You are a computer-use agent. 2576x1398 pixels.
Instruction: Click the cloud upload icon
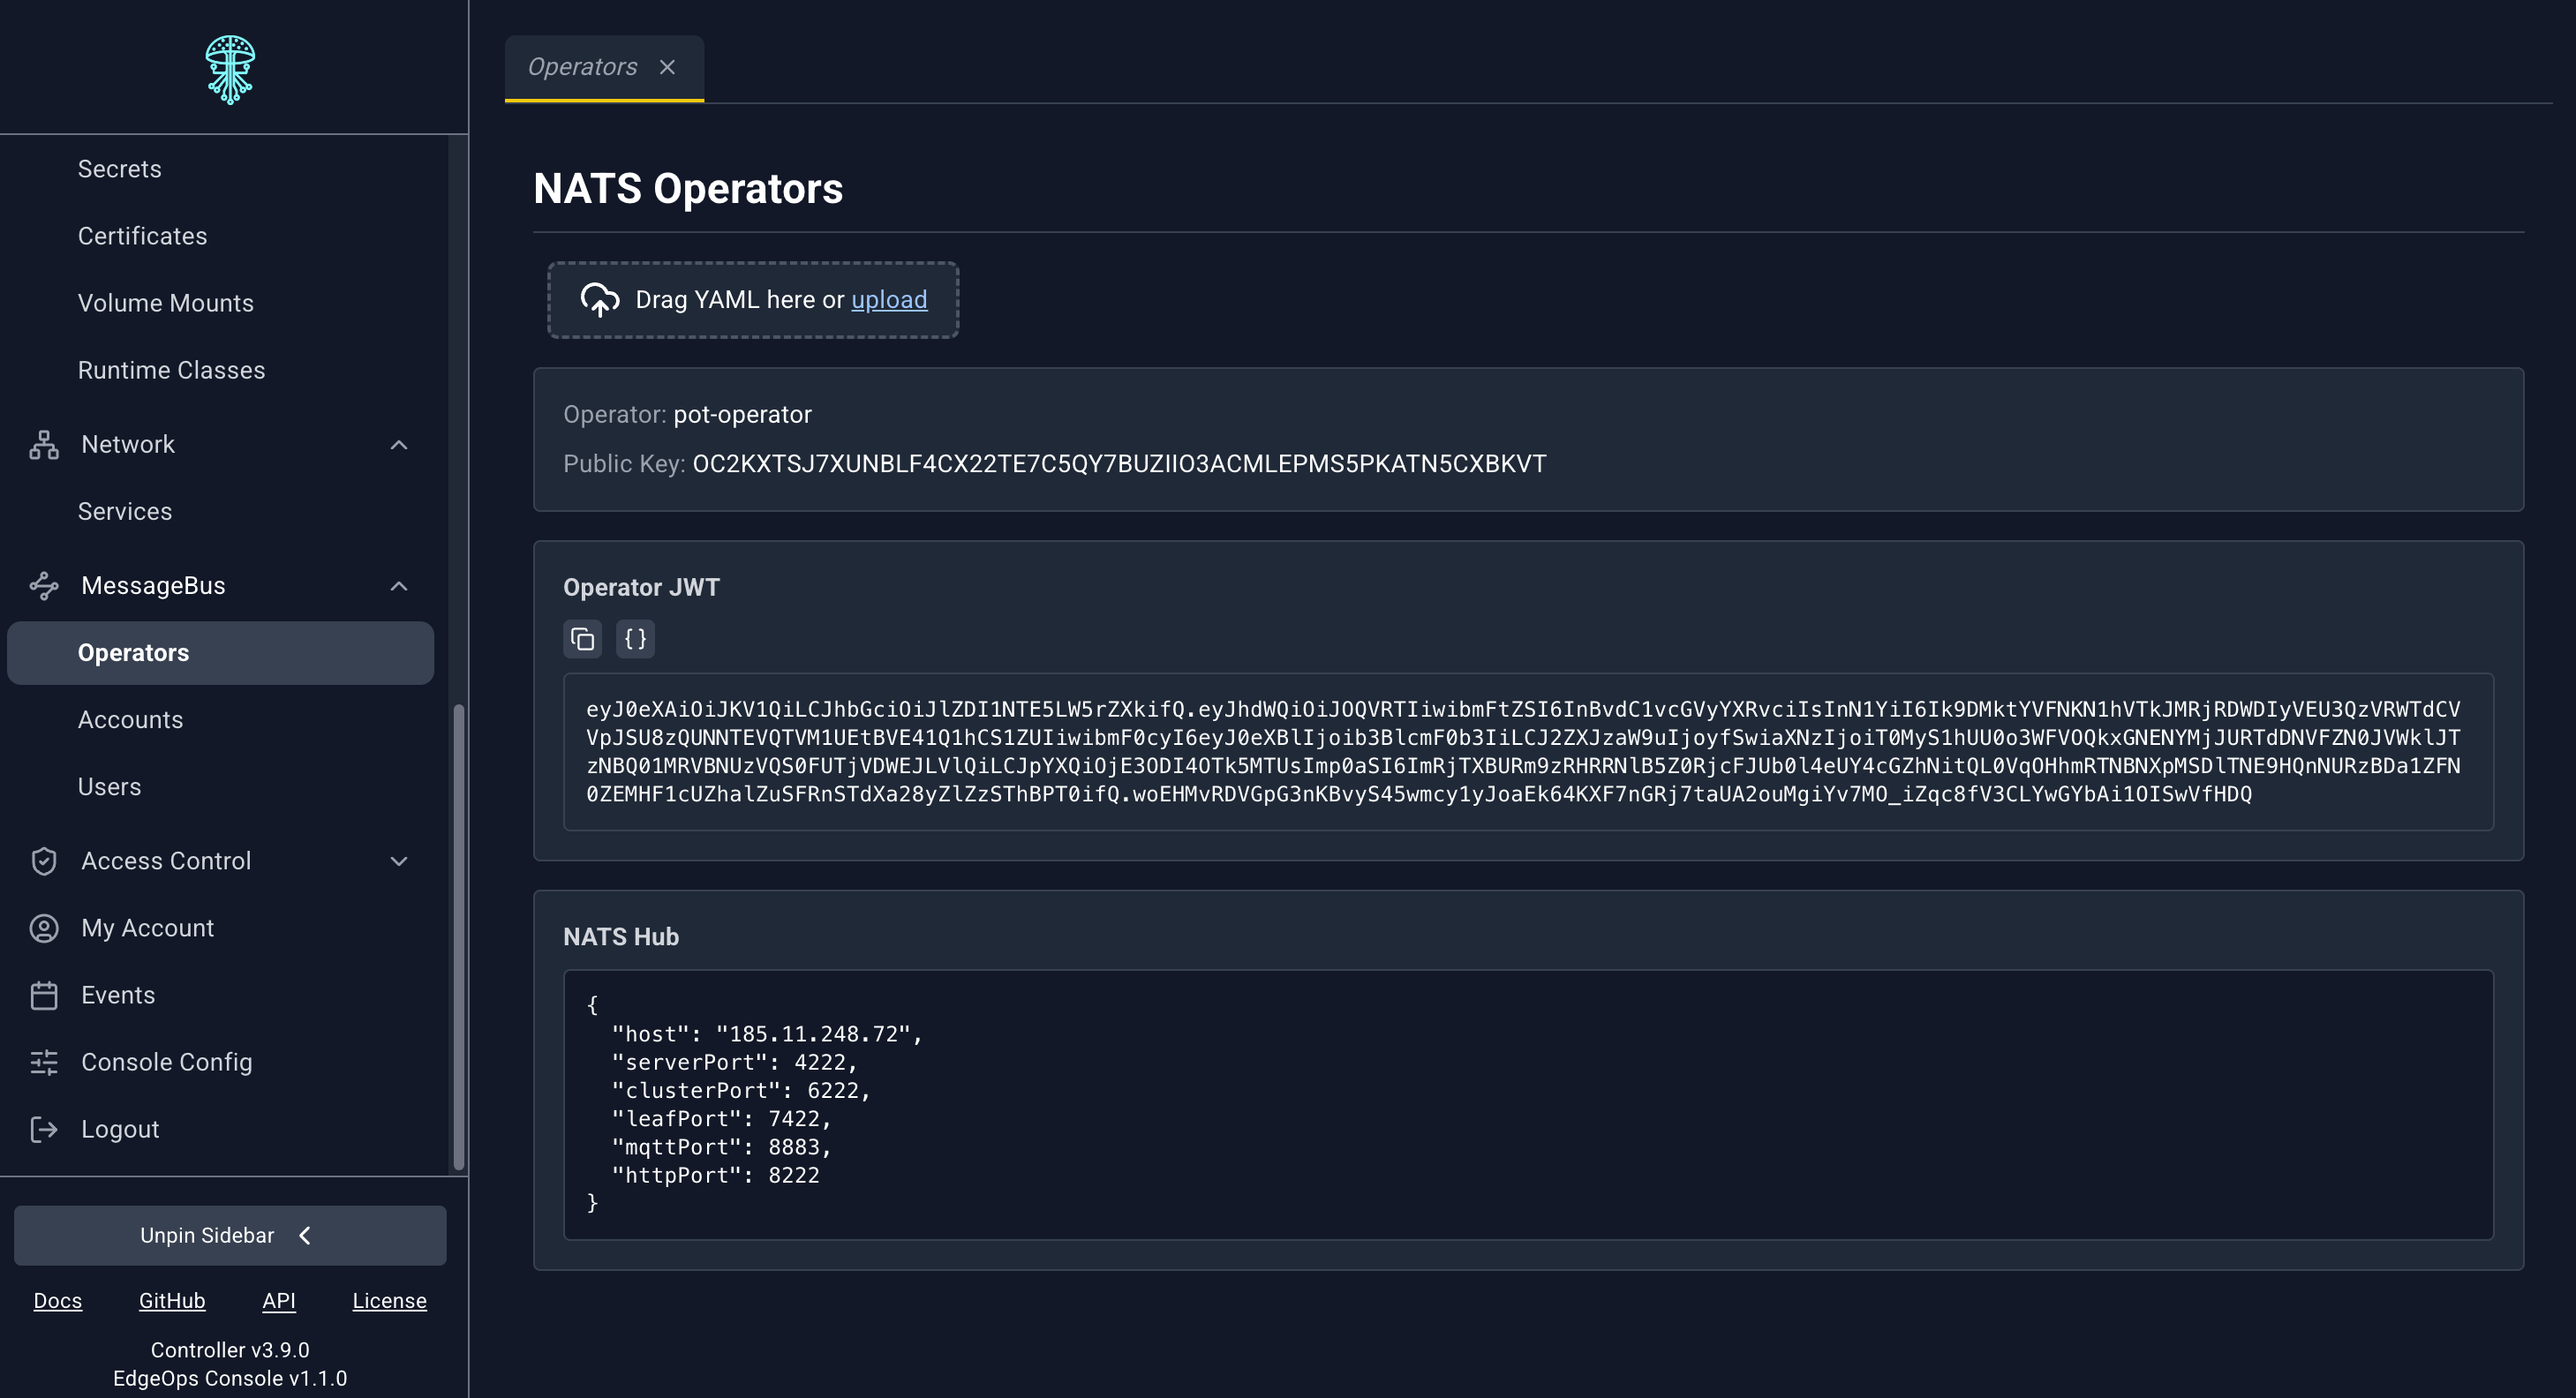(600, 300)
